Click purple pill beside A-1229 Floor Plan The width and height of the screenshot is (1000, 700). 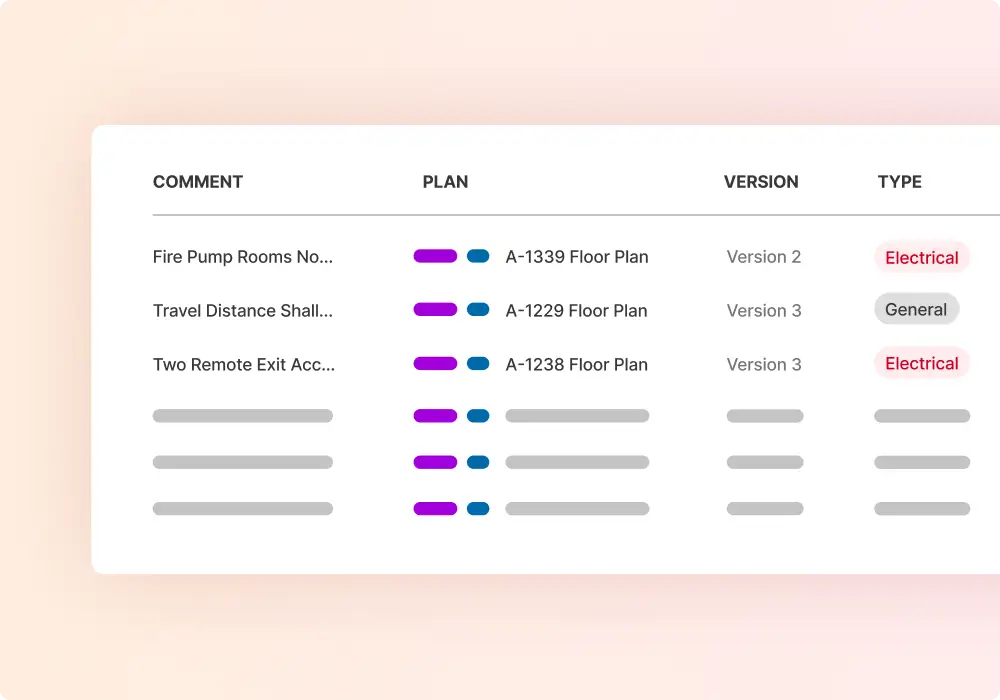435,310
